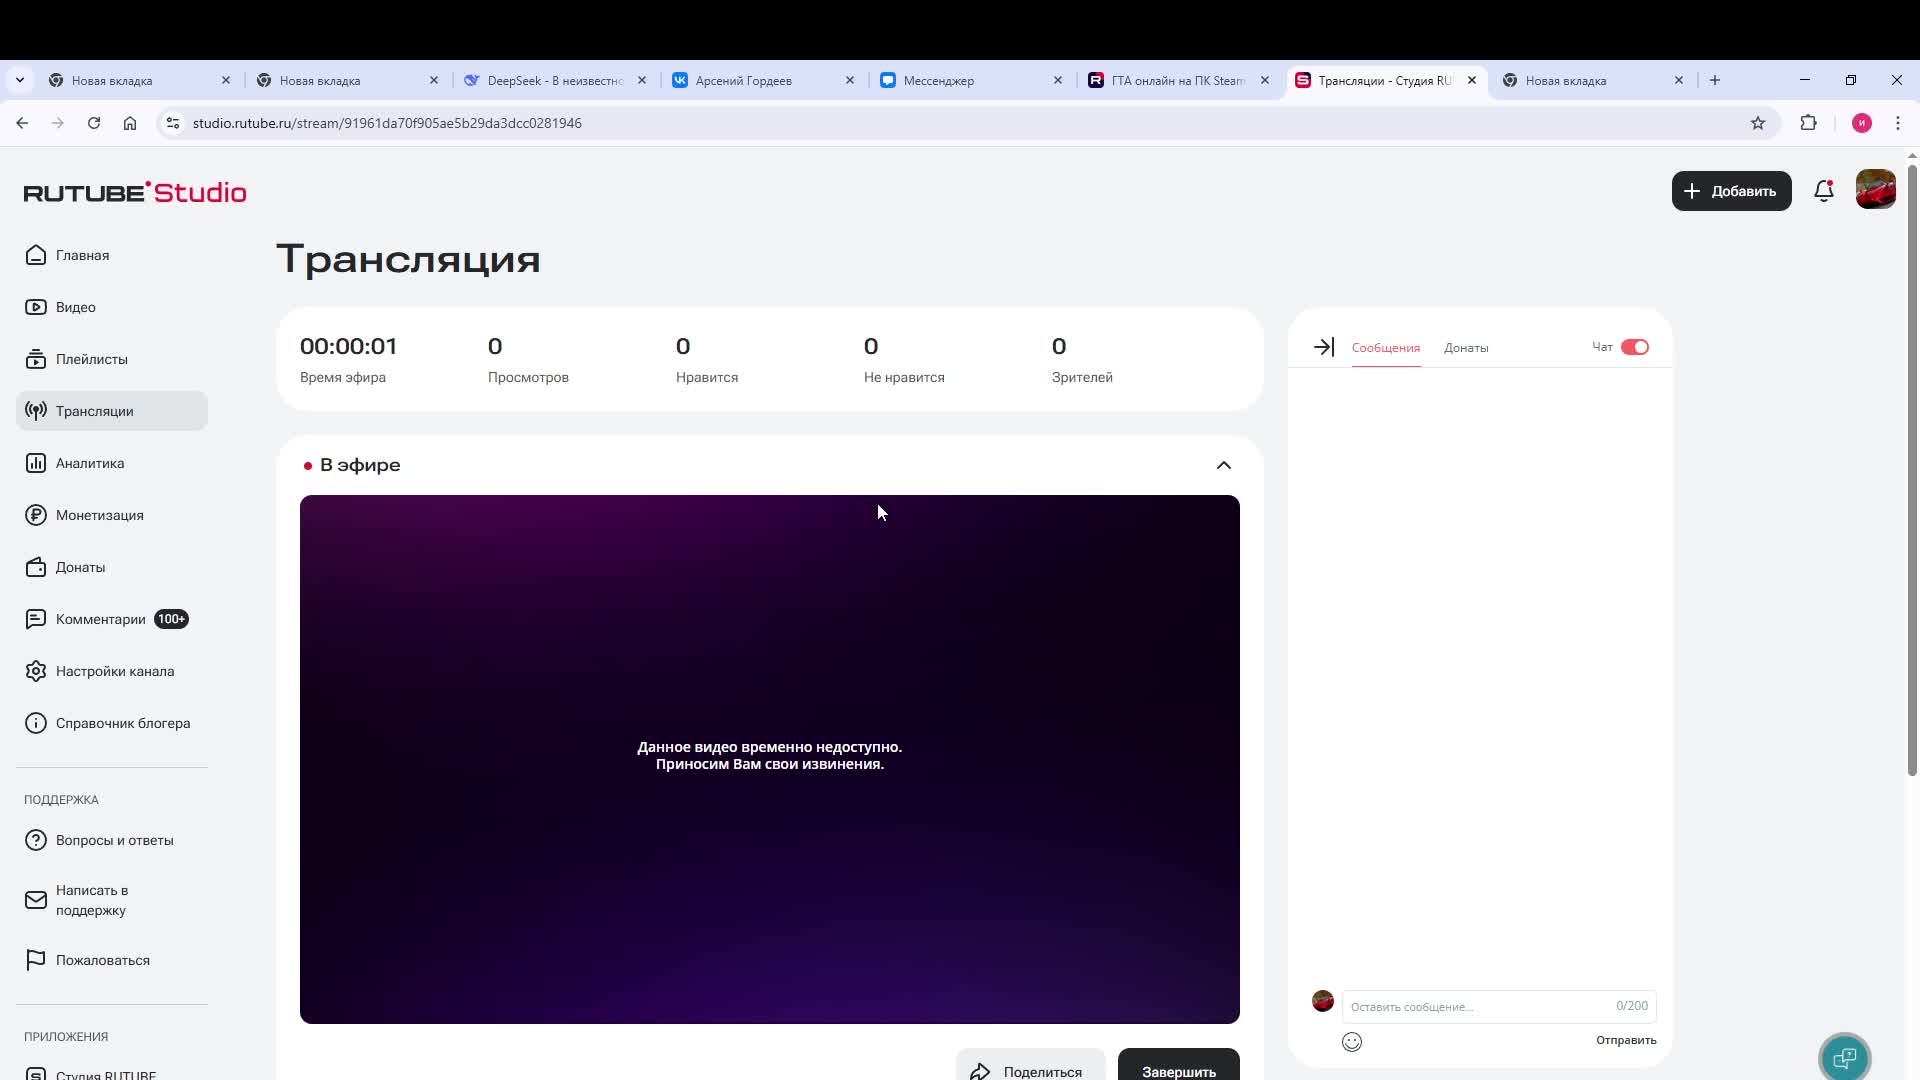Open the emoji picker in chat
Viewport: 1920px width, 1080px height.
[x=1351, y=1042]
